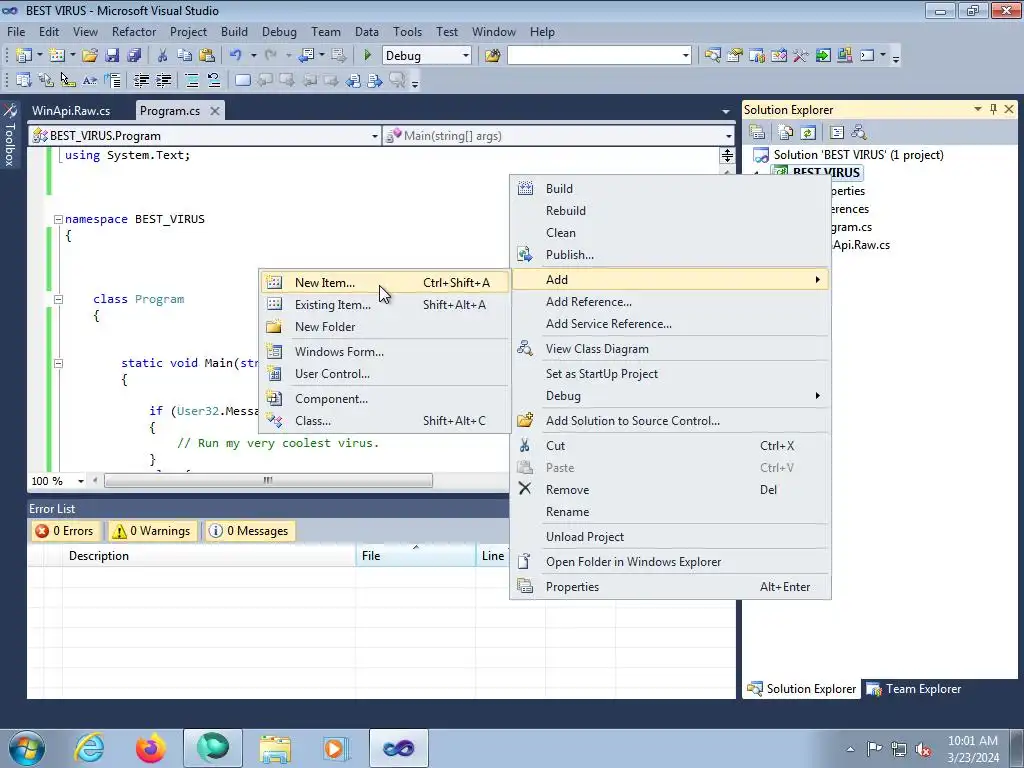Open the Undo history dropdown arrow
The width and height of the screenshot is (1024, 768).
pyautogui.click(x=253, y=56)
